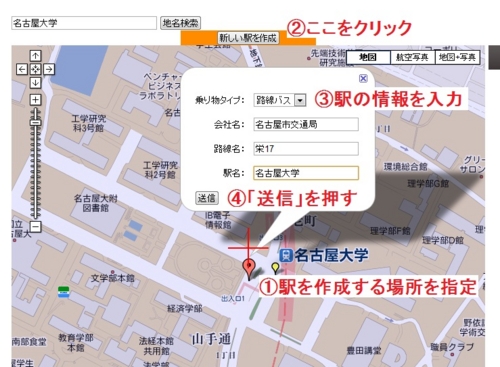Click the 文学部本館 map label
Viewport: 500px width, 367px height.
[113, 278]
